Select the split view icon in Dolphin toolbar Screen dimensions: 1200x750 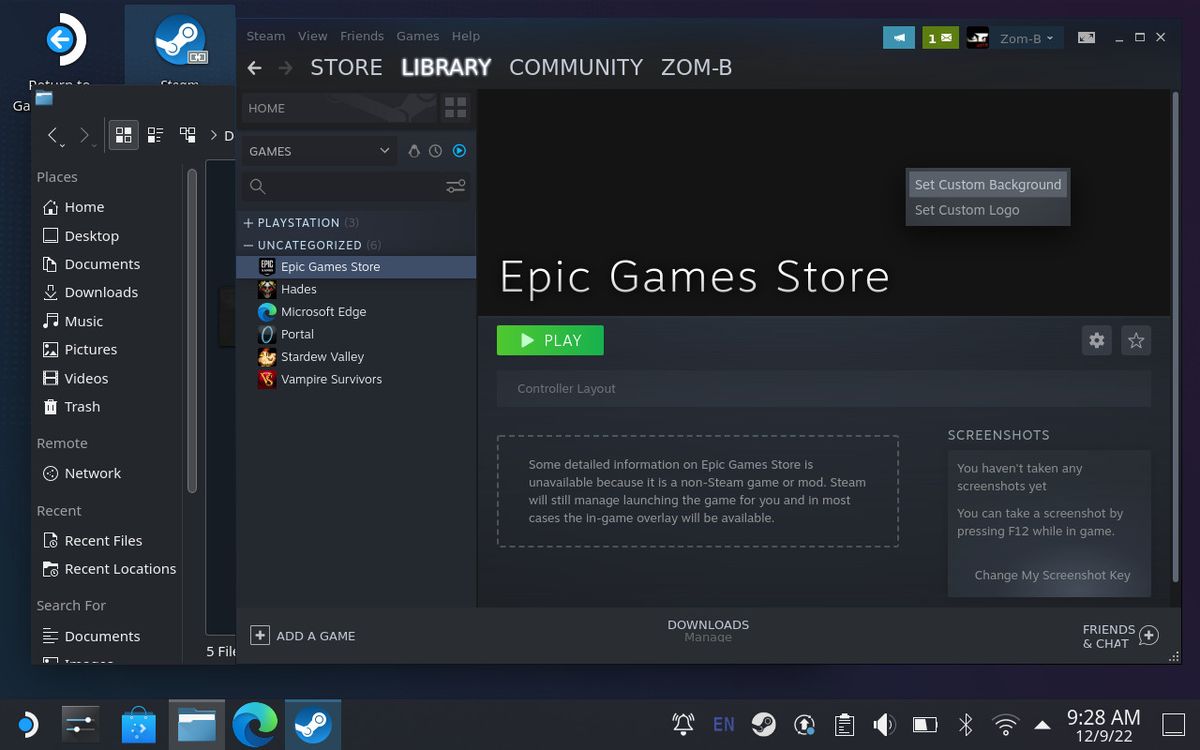(x=187, y=134)
